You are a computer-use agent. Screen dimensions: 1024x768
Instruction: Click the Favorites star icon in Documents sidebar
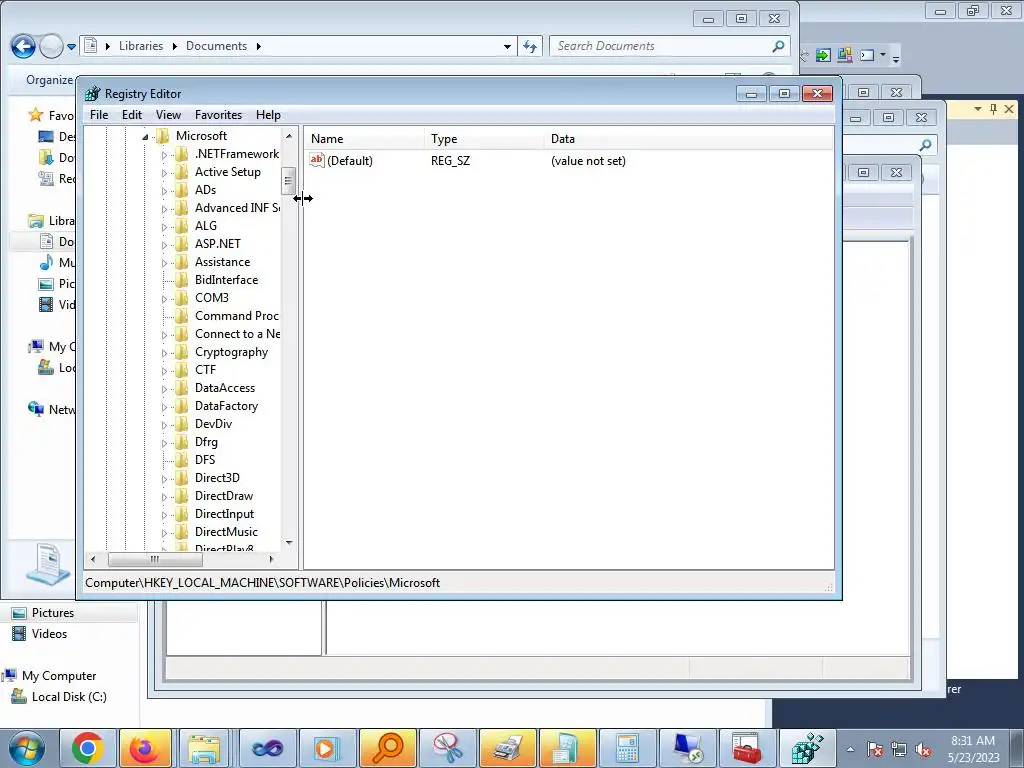[x=35, y=115]
